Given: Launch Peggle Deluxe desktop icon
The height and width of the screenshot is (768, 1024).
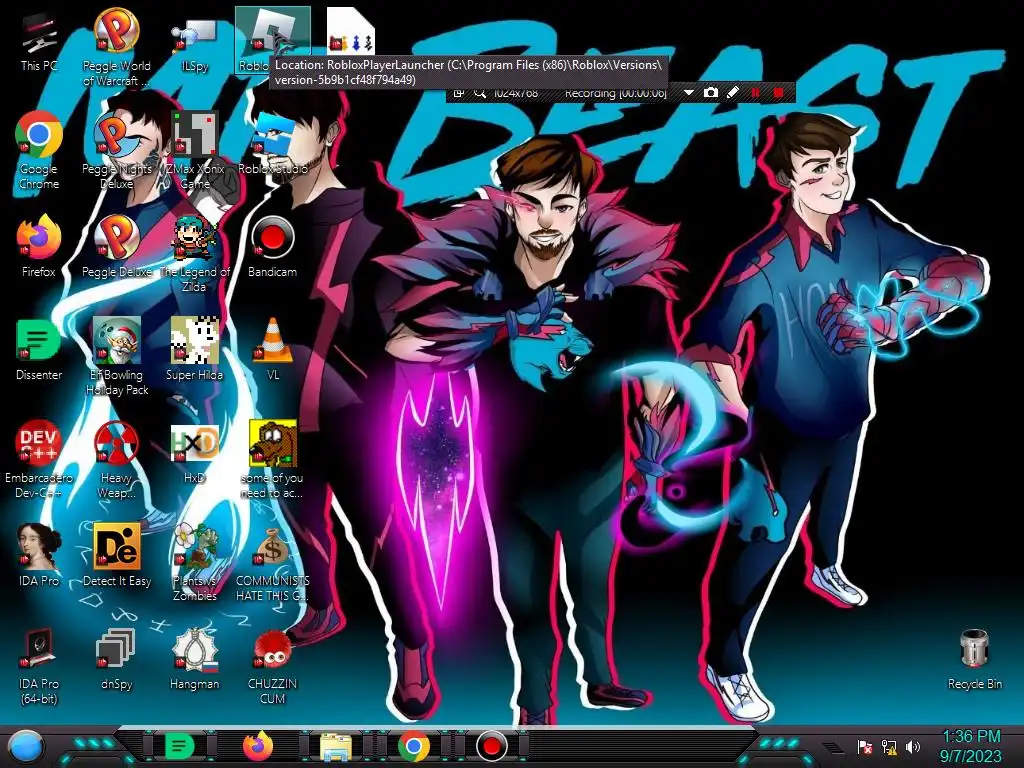Looking at the screenshot, I should (x=116, y=246).
